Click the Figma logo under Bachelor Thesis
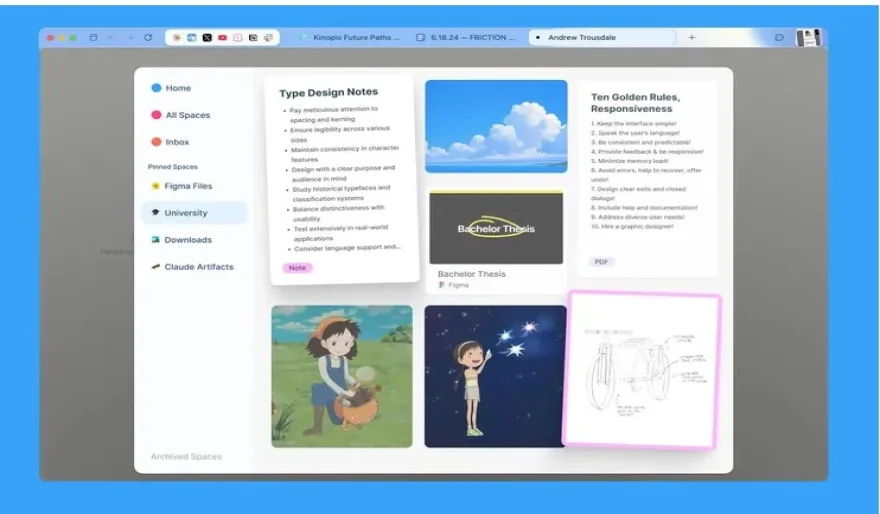The height and width of the screenshot is (514, 880). click(x=442, y=285)
